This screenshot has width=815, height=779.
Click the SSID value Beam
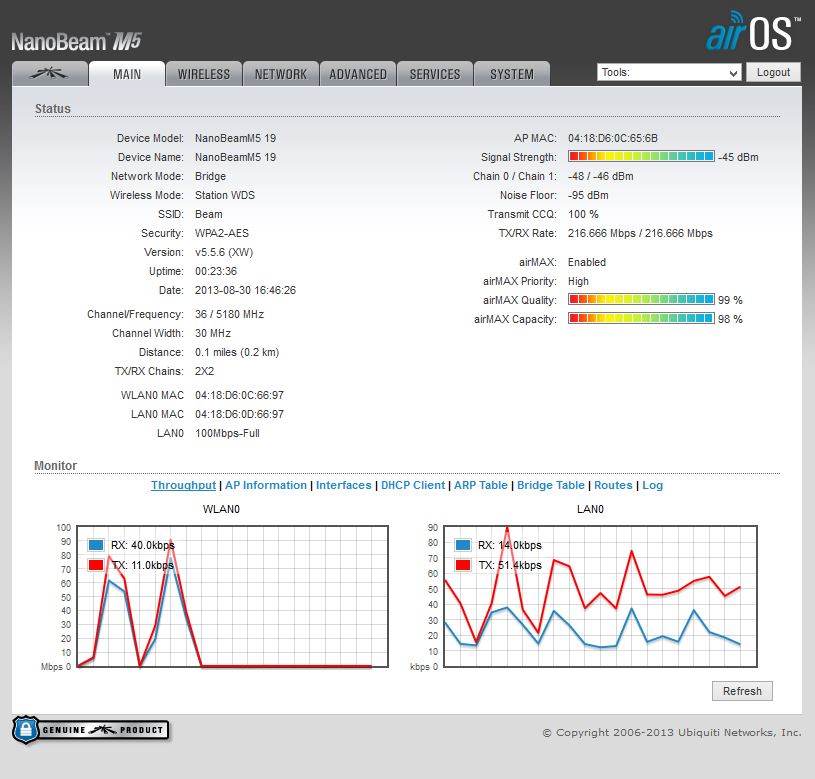coord(208,214)
